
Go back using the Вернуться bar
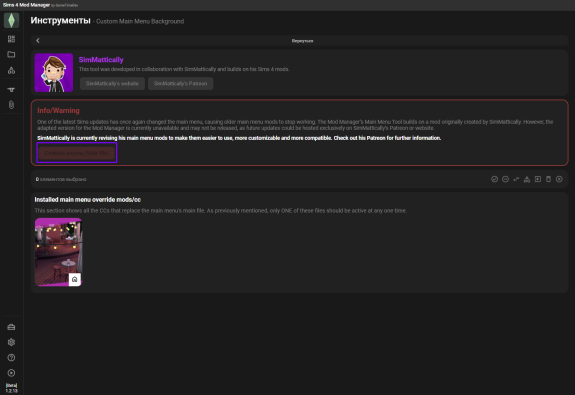299,41
